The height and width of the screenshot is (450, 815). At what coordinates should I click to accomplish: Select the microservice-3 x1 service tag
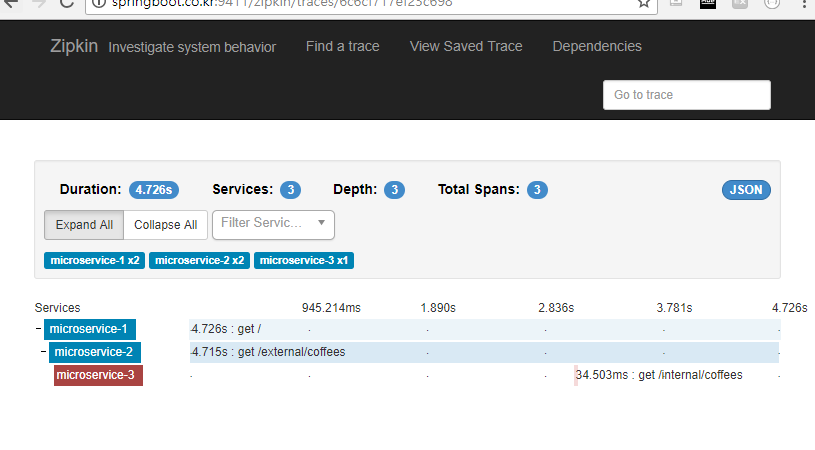click(x=304, y=260)
